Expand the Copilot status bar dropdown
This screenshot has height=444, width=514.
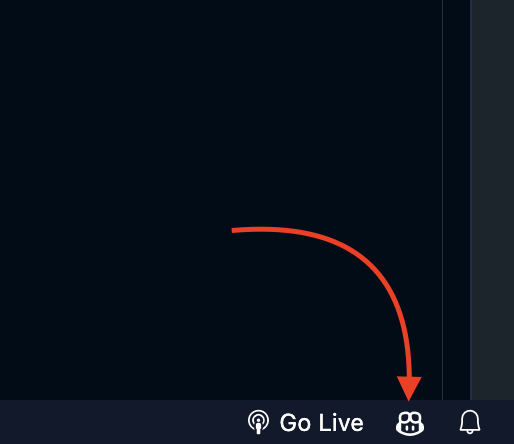coord(410,423)
